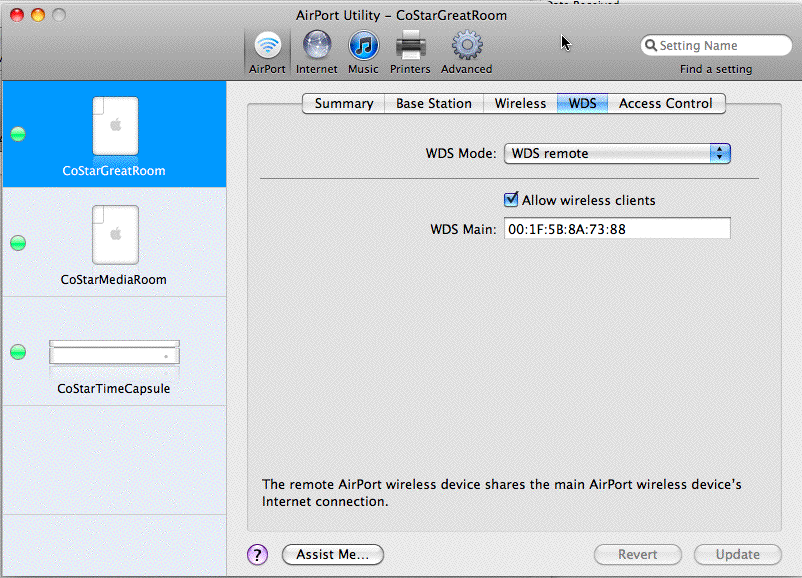
Task: Click the CoStarMediaRoom label in sidebar
Action: coord(114,280)
